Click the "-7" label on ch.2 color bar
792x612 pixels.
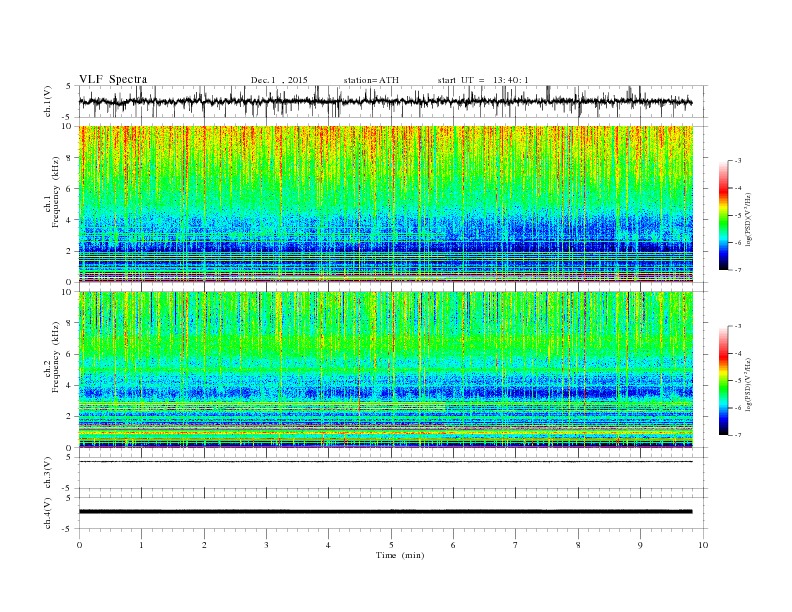tap(737, 435)
